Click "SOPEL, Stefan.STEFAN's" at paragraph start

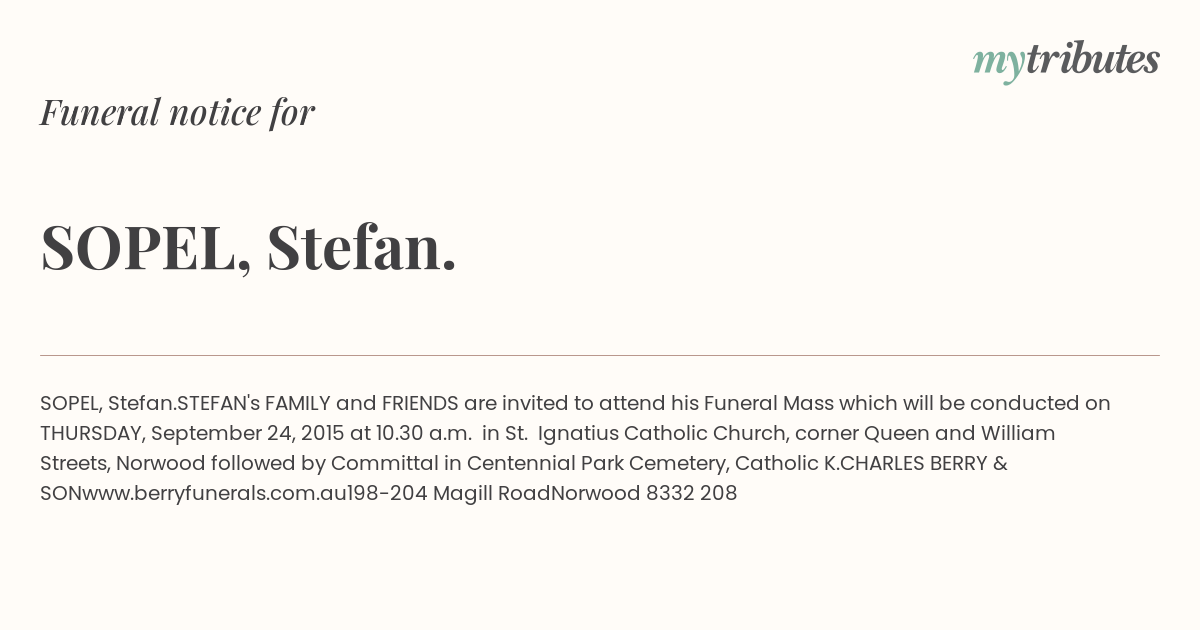tap(150, 404)
